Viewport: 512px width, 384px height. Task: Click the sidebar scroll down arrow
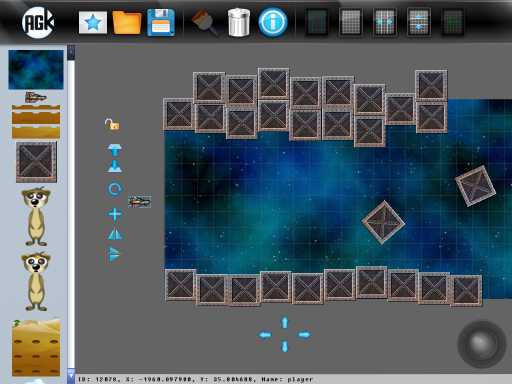pos(71,376)
